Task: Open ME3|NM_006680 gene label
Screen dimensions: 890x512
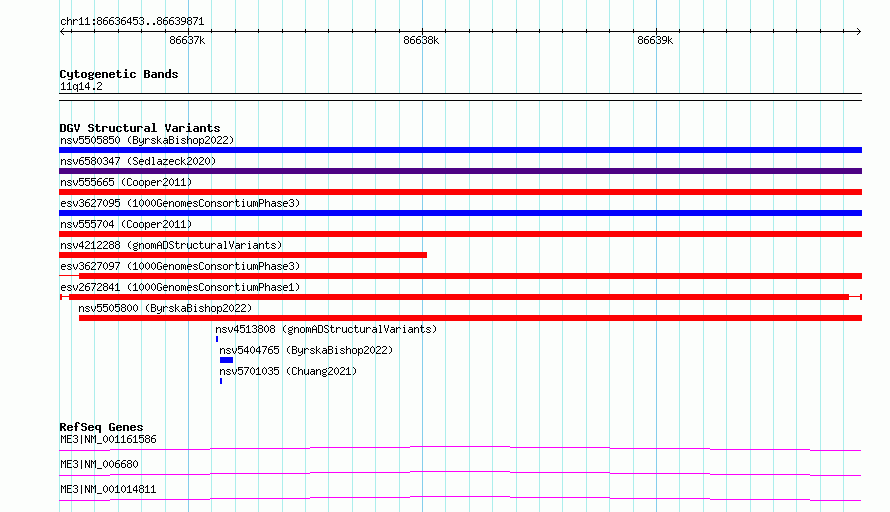Action: (x=99, y=464)
